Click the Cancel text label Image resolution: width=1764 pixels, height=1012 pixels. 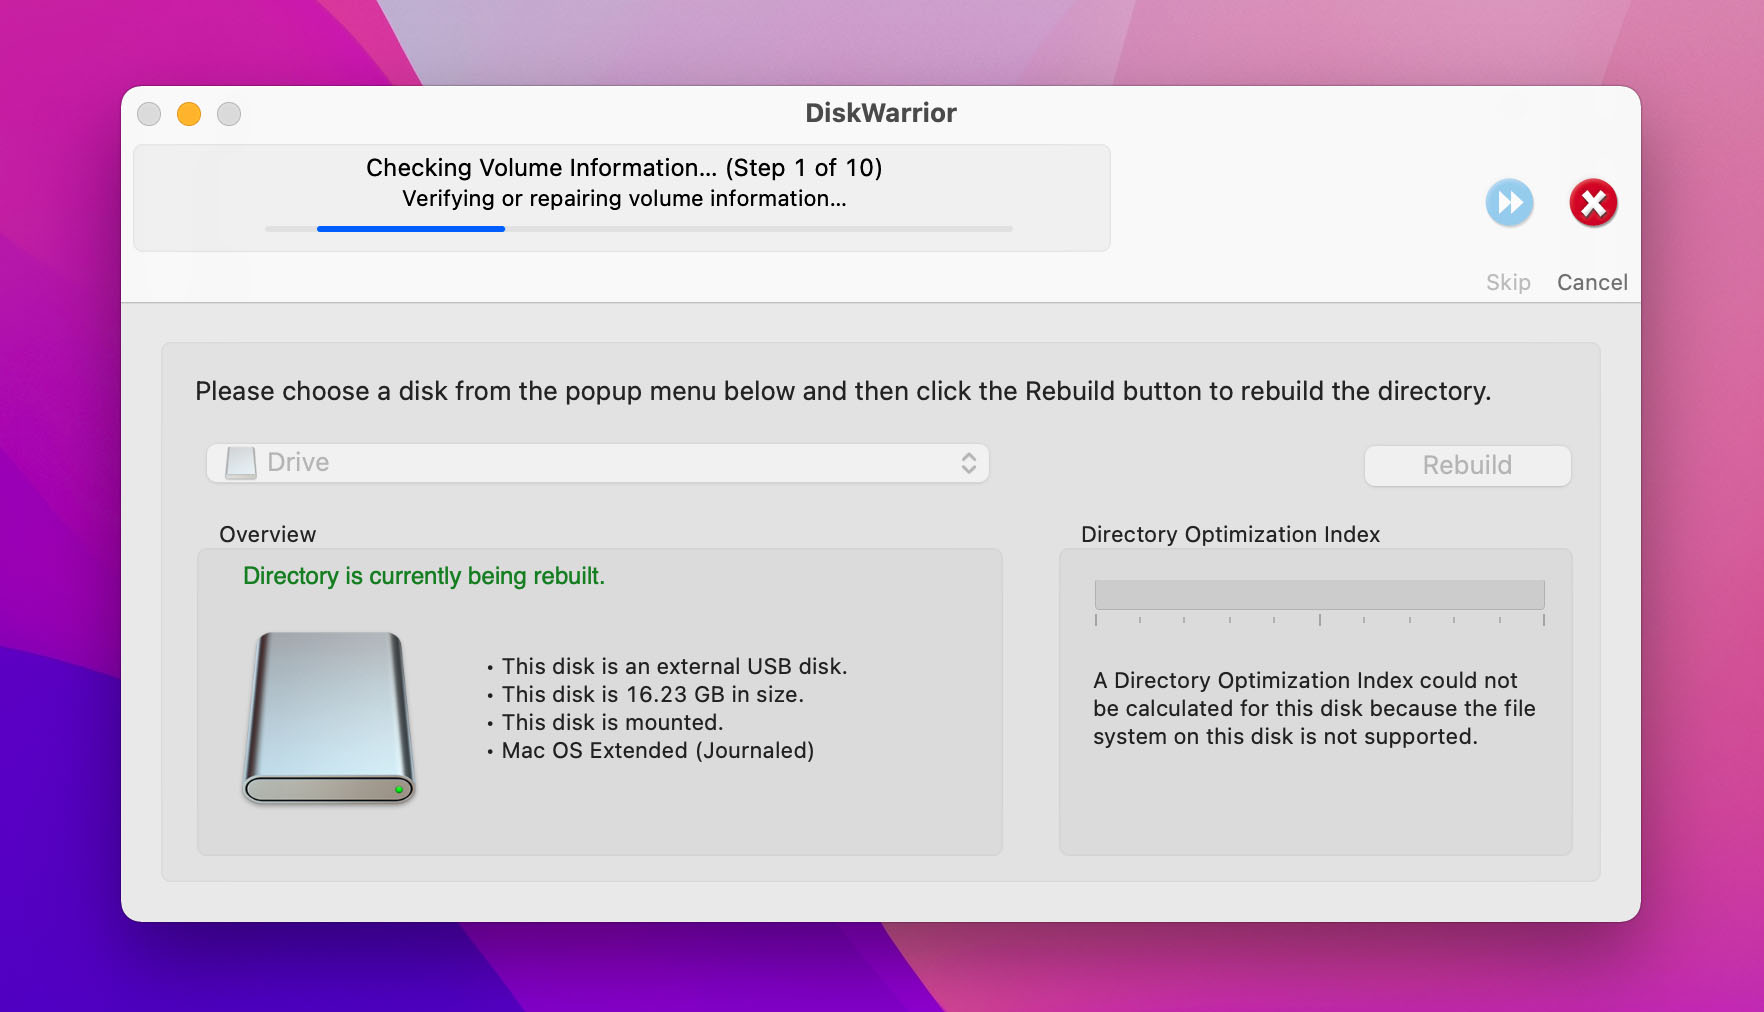pyautogui.click(x=1592, y=282)
